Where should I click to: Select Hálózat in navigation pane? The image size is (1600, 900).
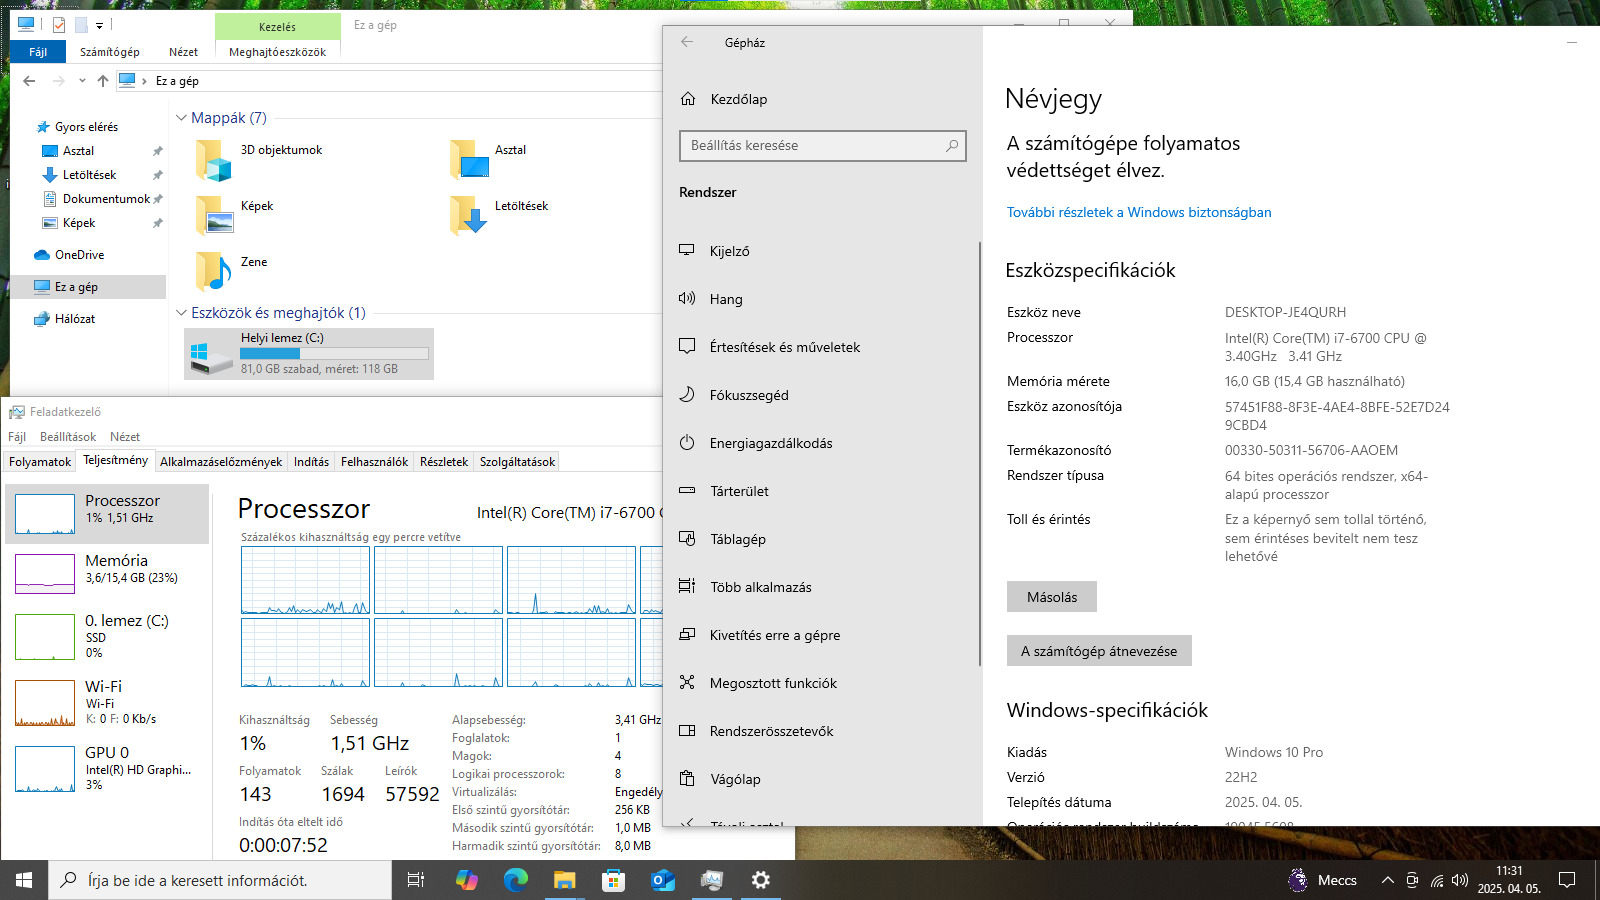click(x=75, y=319)
